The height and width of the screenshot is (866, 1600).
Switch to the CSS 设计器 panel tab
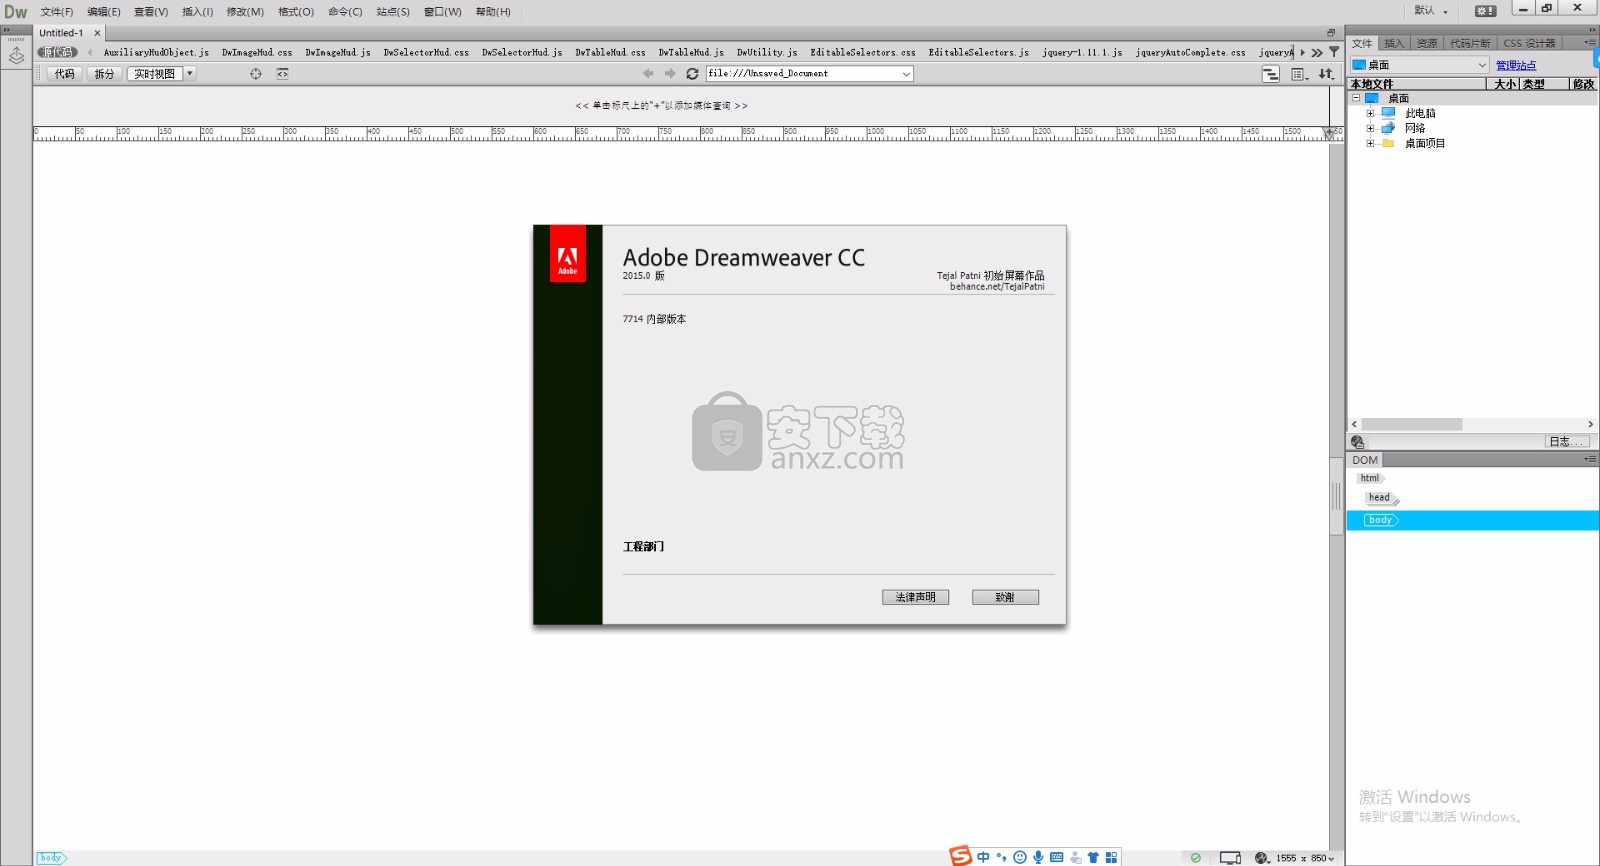(x=1529, y=43)
